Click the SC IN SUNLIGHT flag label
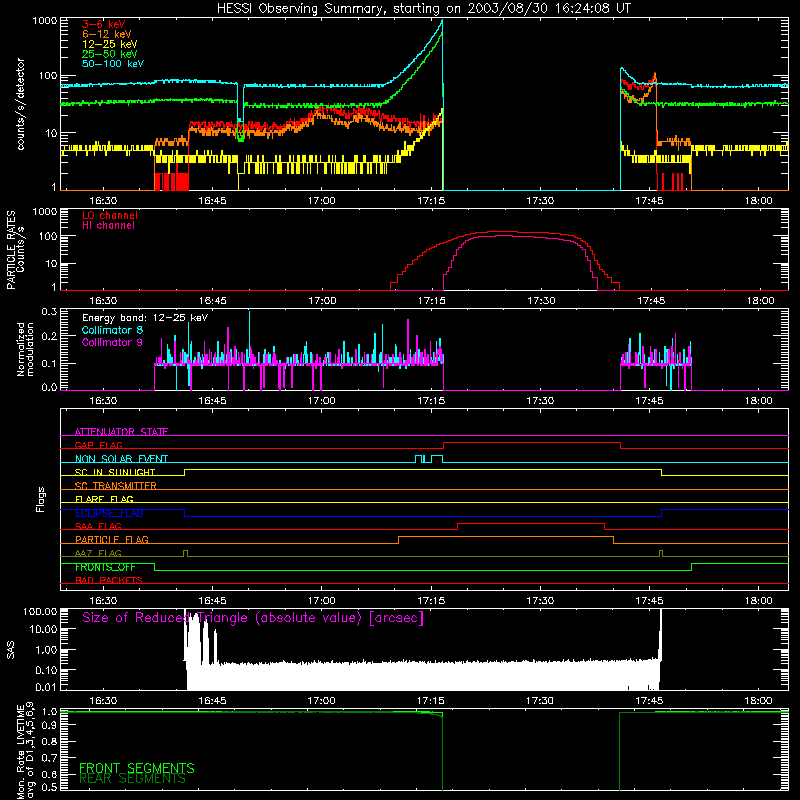The image size is (800, 800). pos(115,472)
